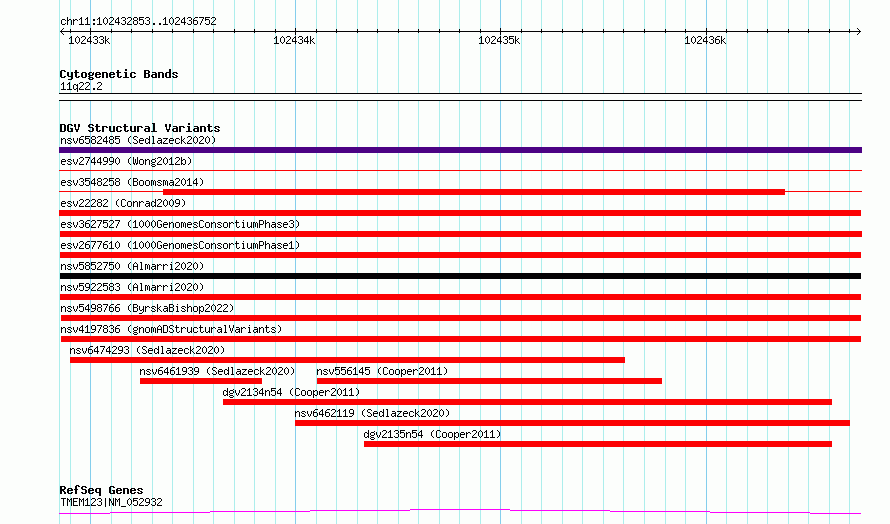
Task: Select the purple nsv6582485 variant bar
Action: pyautogui.click(x=460, y=150)
